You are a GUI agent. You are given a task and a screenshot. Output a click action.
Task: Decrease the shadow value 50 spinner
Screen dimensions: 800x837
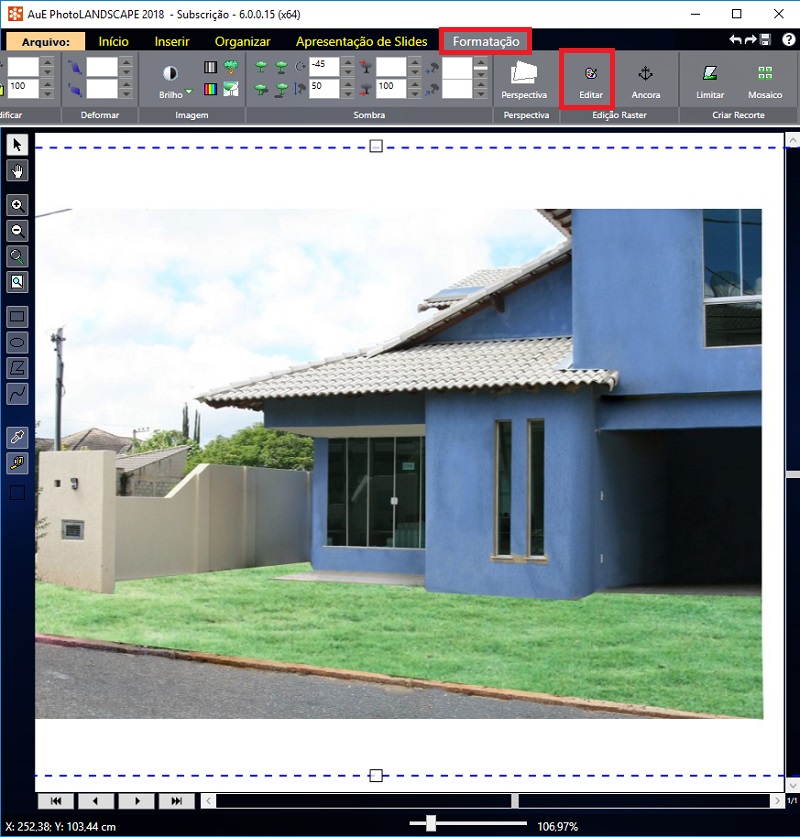347,92
